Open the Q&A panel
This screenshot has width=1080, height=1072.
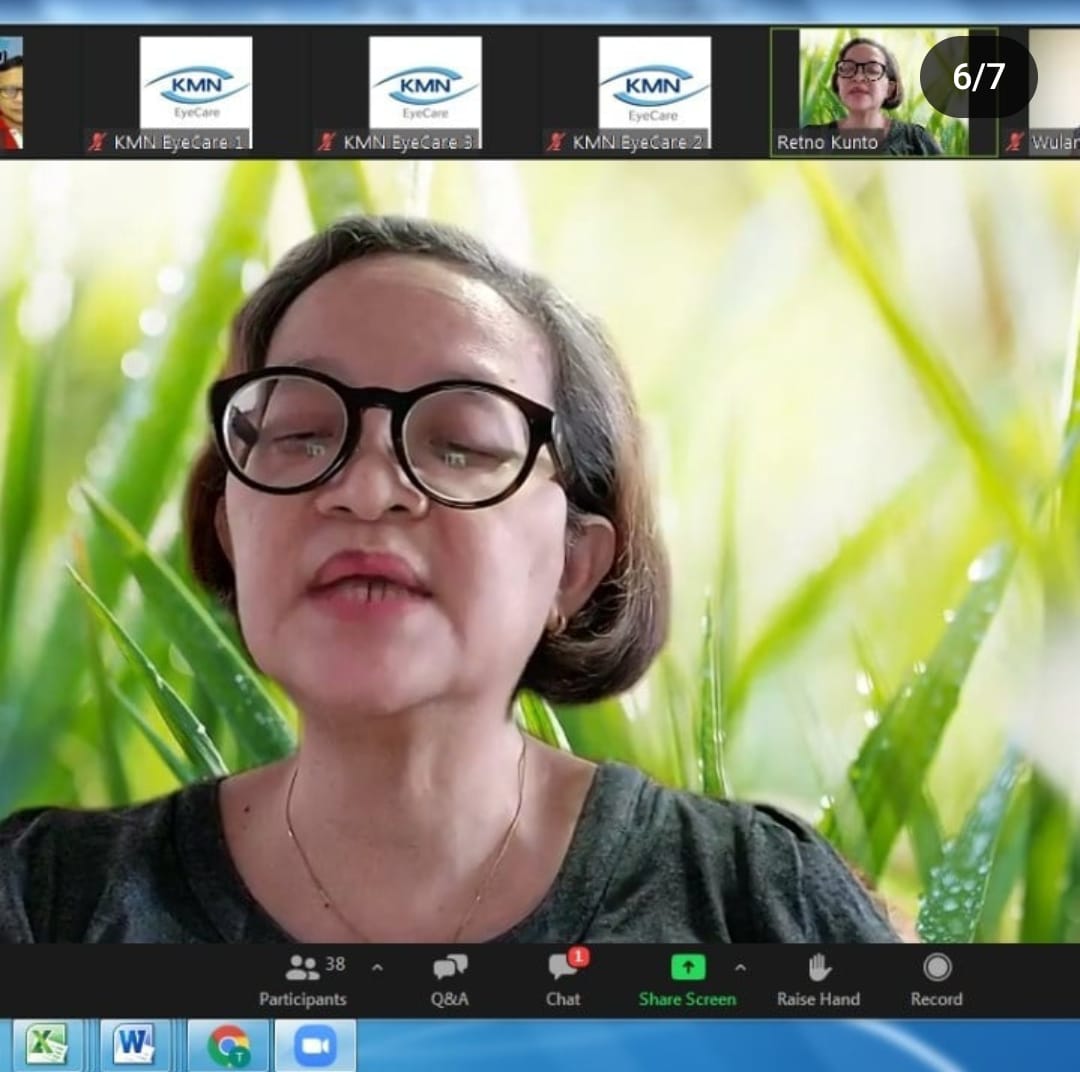tap(450, 968)
